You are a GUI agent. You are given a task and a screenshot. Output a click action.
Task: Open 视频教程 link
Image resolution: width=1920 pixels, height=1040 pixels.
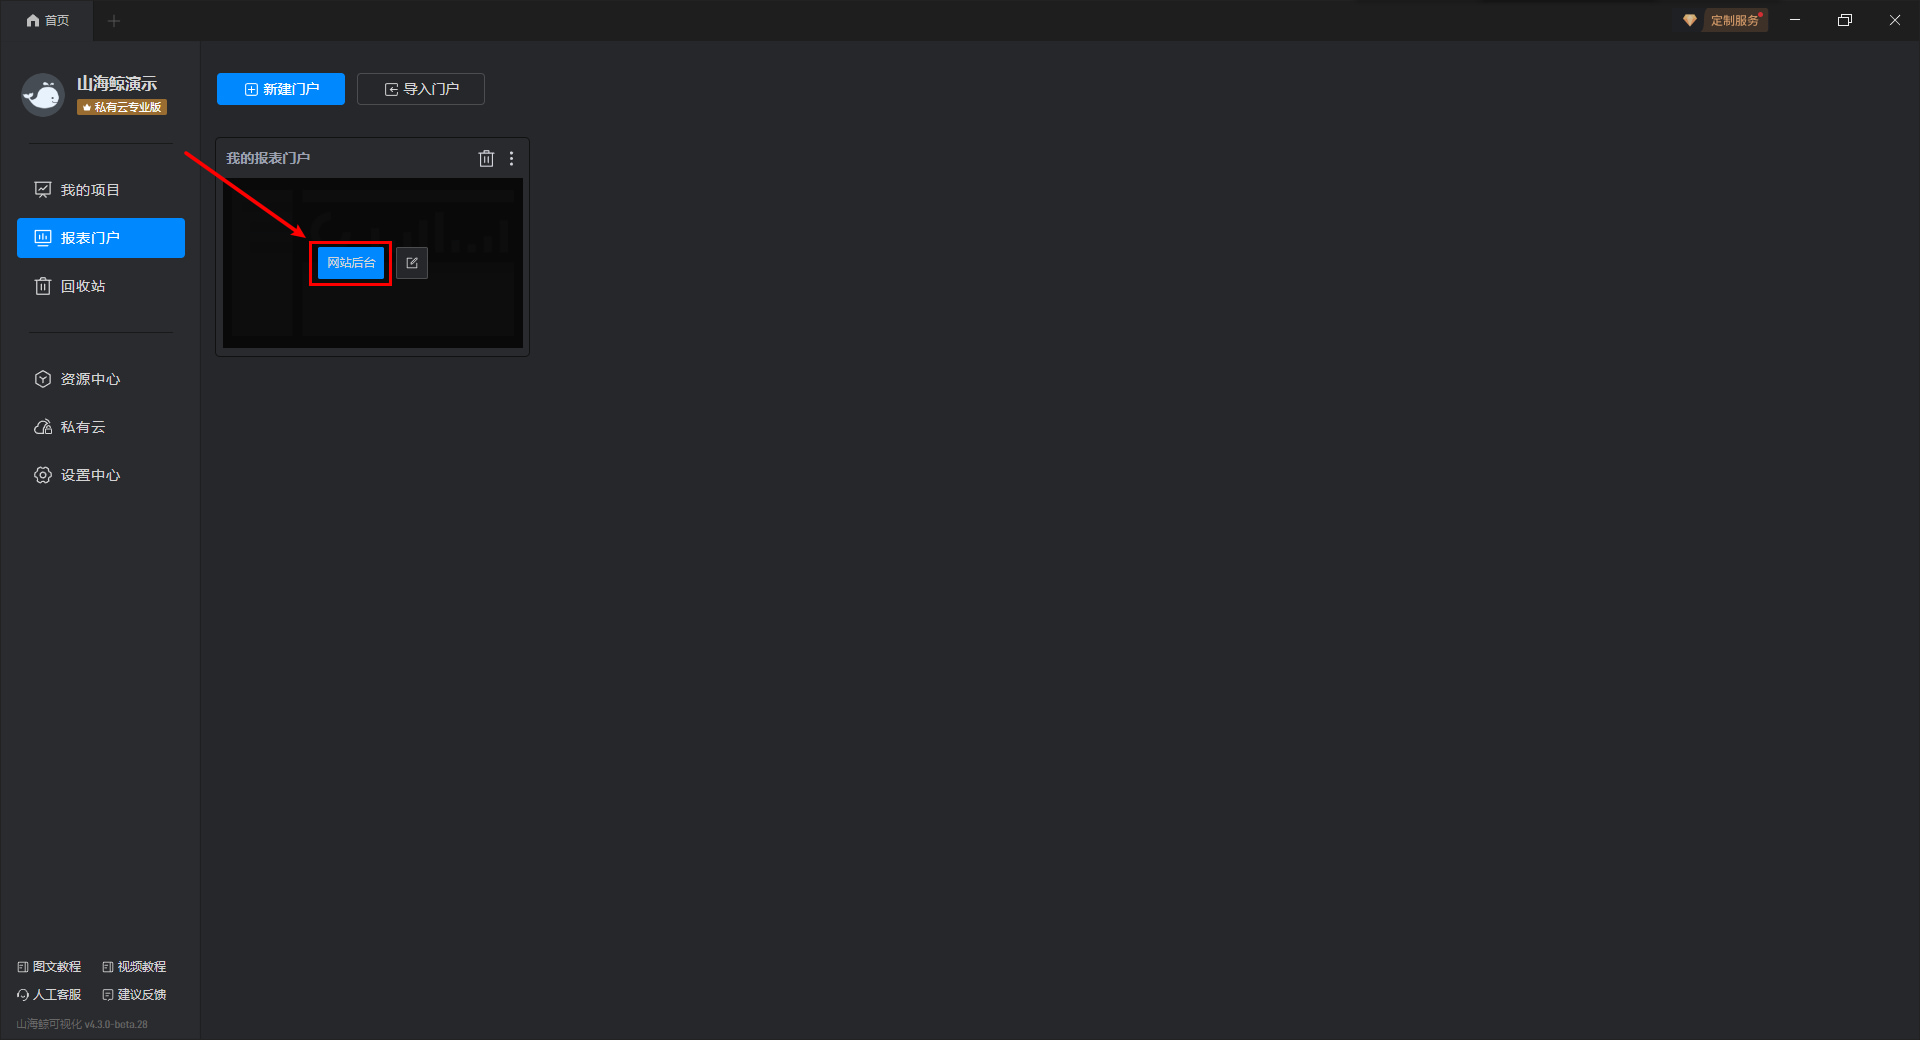(x=134, y=967)
